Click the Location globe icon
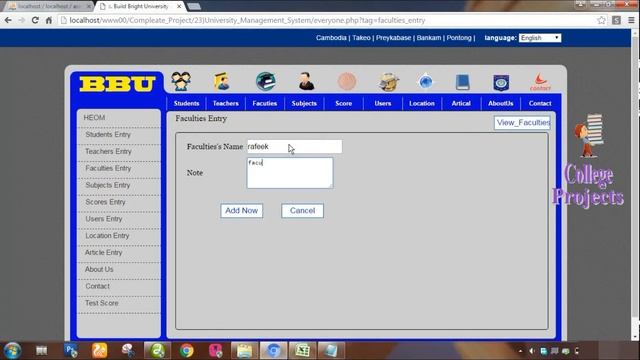Viewport: 640px width, 360px height. coord(425,81)
